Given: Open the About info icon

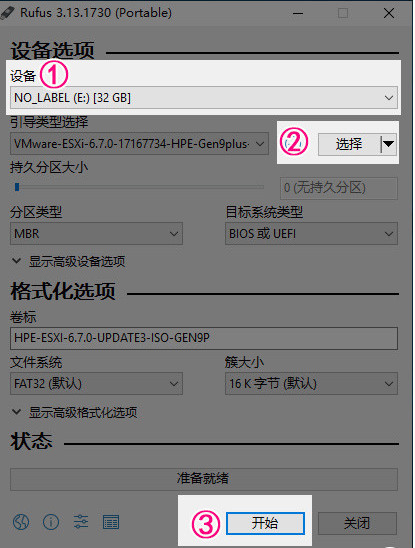Looking at the screenshot, I should click(51, 522).
